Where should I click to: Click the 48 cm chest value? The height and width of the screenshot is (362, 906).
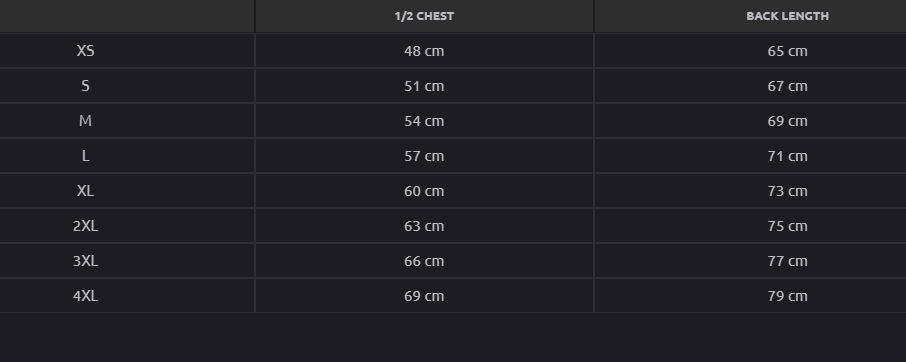(424, 51)
